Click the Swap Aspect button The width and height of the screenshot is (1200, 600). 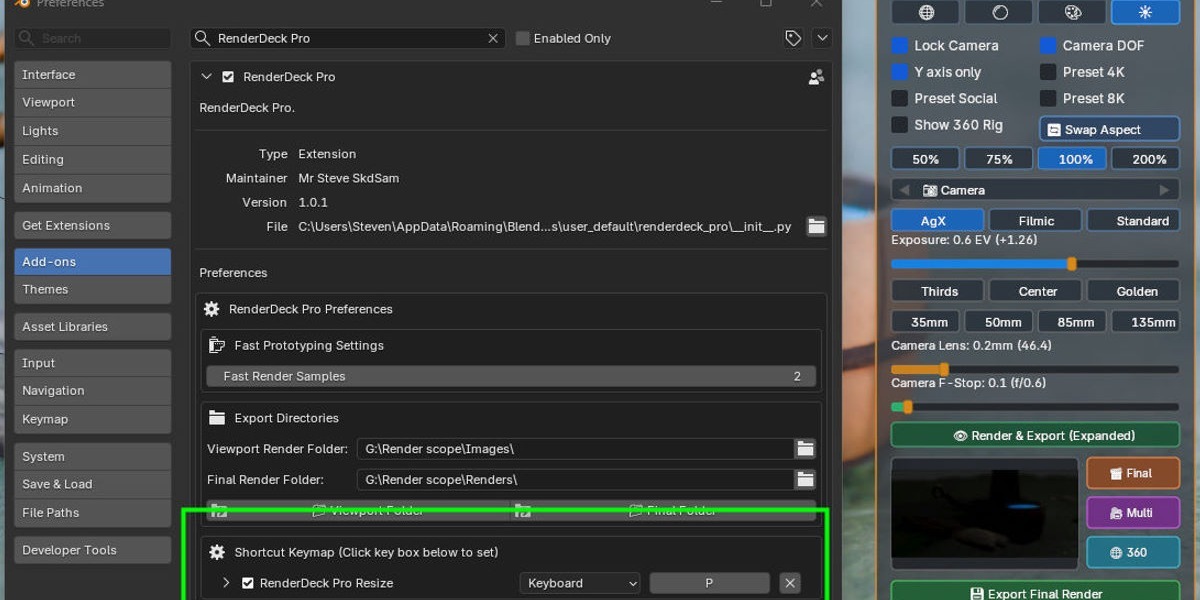(x=1110, y=130)
